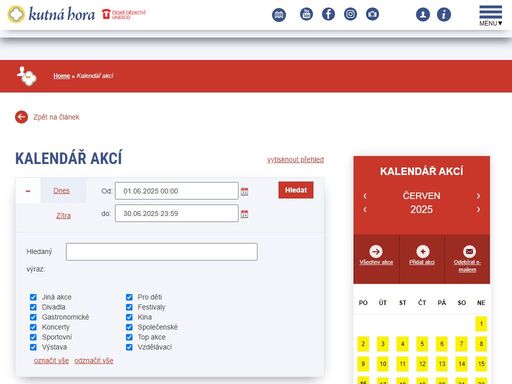The image size is (512, 384).
Task: Open date picker for Od field
Action: 244,192
